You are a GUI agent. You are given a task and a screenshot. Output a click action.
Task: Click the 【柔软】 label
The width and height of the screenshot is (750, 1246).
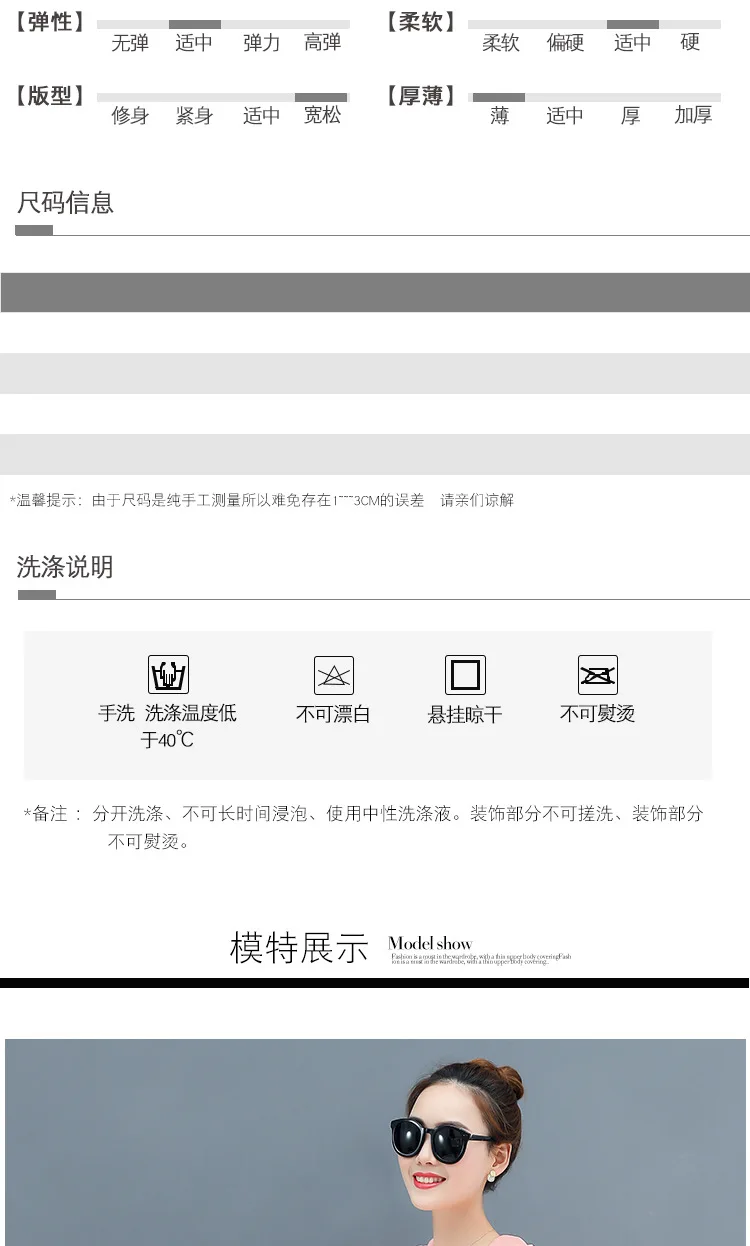point(421,22)
